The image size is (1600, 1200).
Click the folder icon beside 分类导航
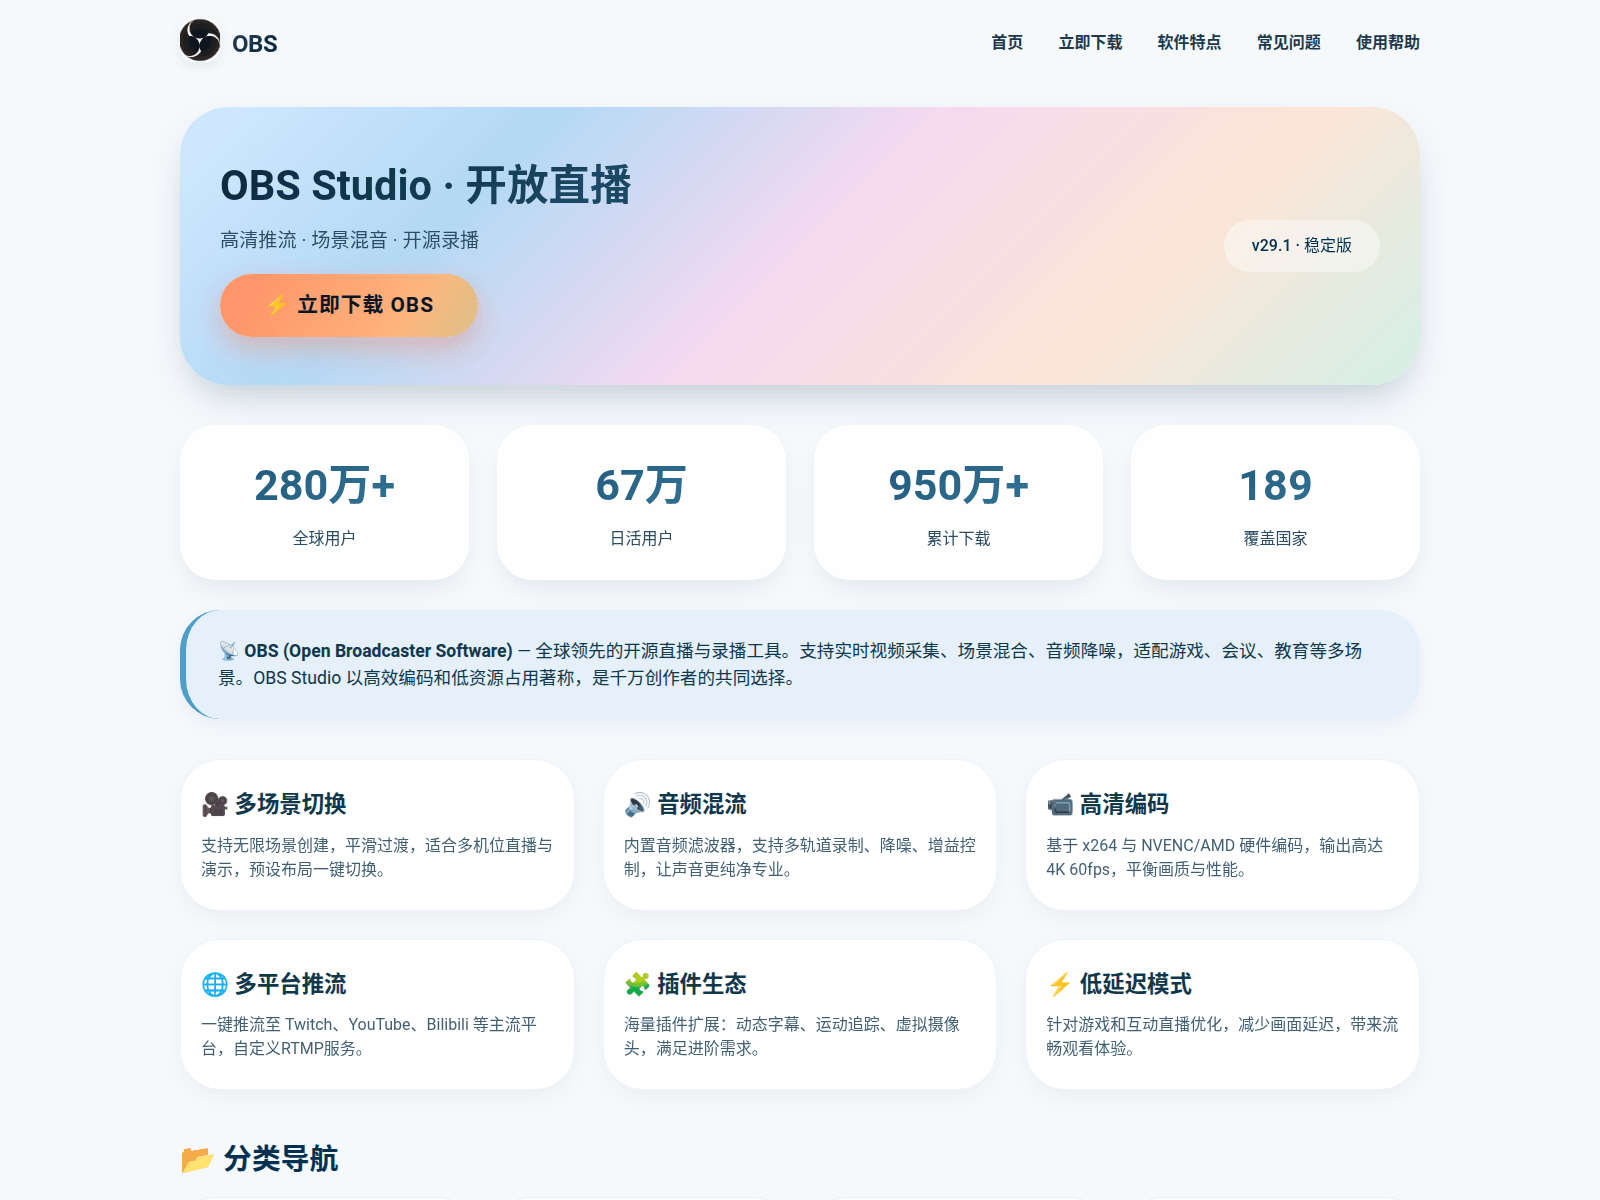click(197, 1159)
